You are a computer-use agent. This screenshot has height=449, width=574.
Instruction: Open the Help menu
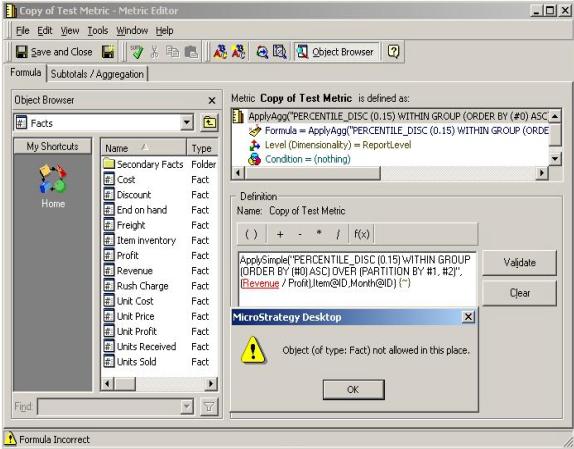(164, 31)
